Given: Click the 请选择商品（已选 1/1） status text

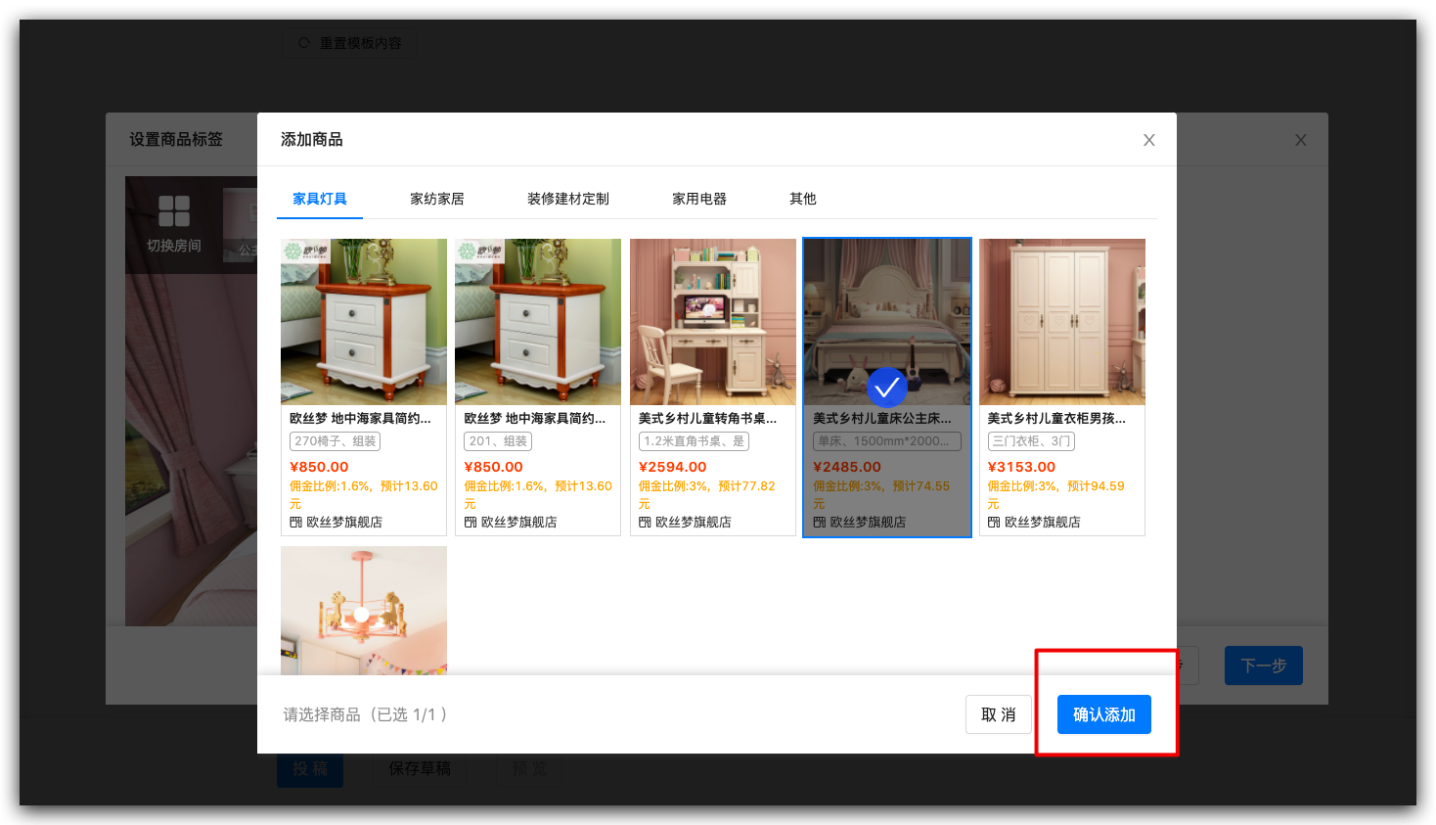Looking at the screenshot, I should pyautogui.click(x=366, y=715).
